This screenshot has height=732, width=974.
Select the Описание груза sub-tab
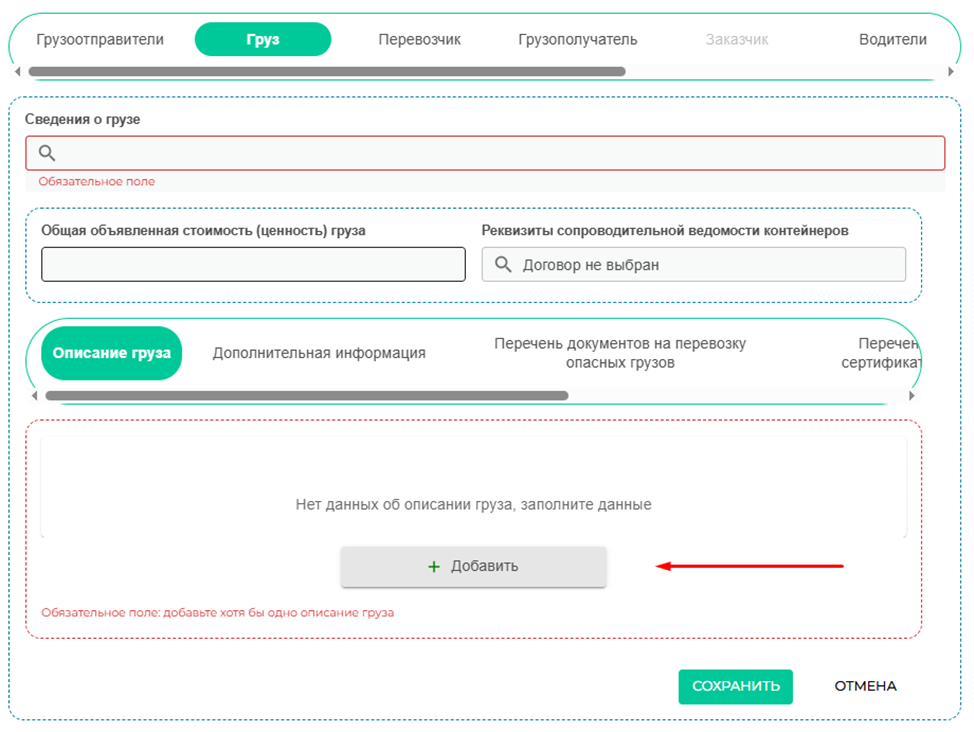coord(111,353)
